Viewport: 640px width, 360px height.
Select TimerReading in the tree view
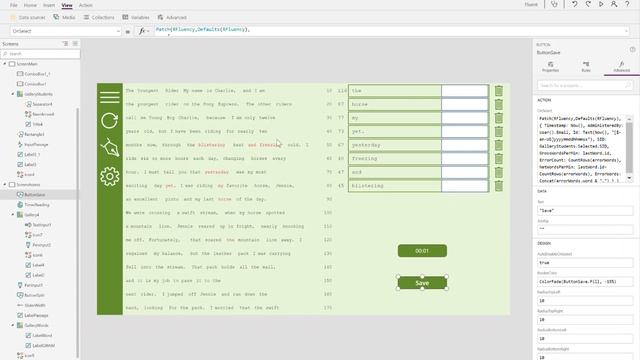(x=37, y=205)
